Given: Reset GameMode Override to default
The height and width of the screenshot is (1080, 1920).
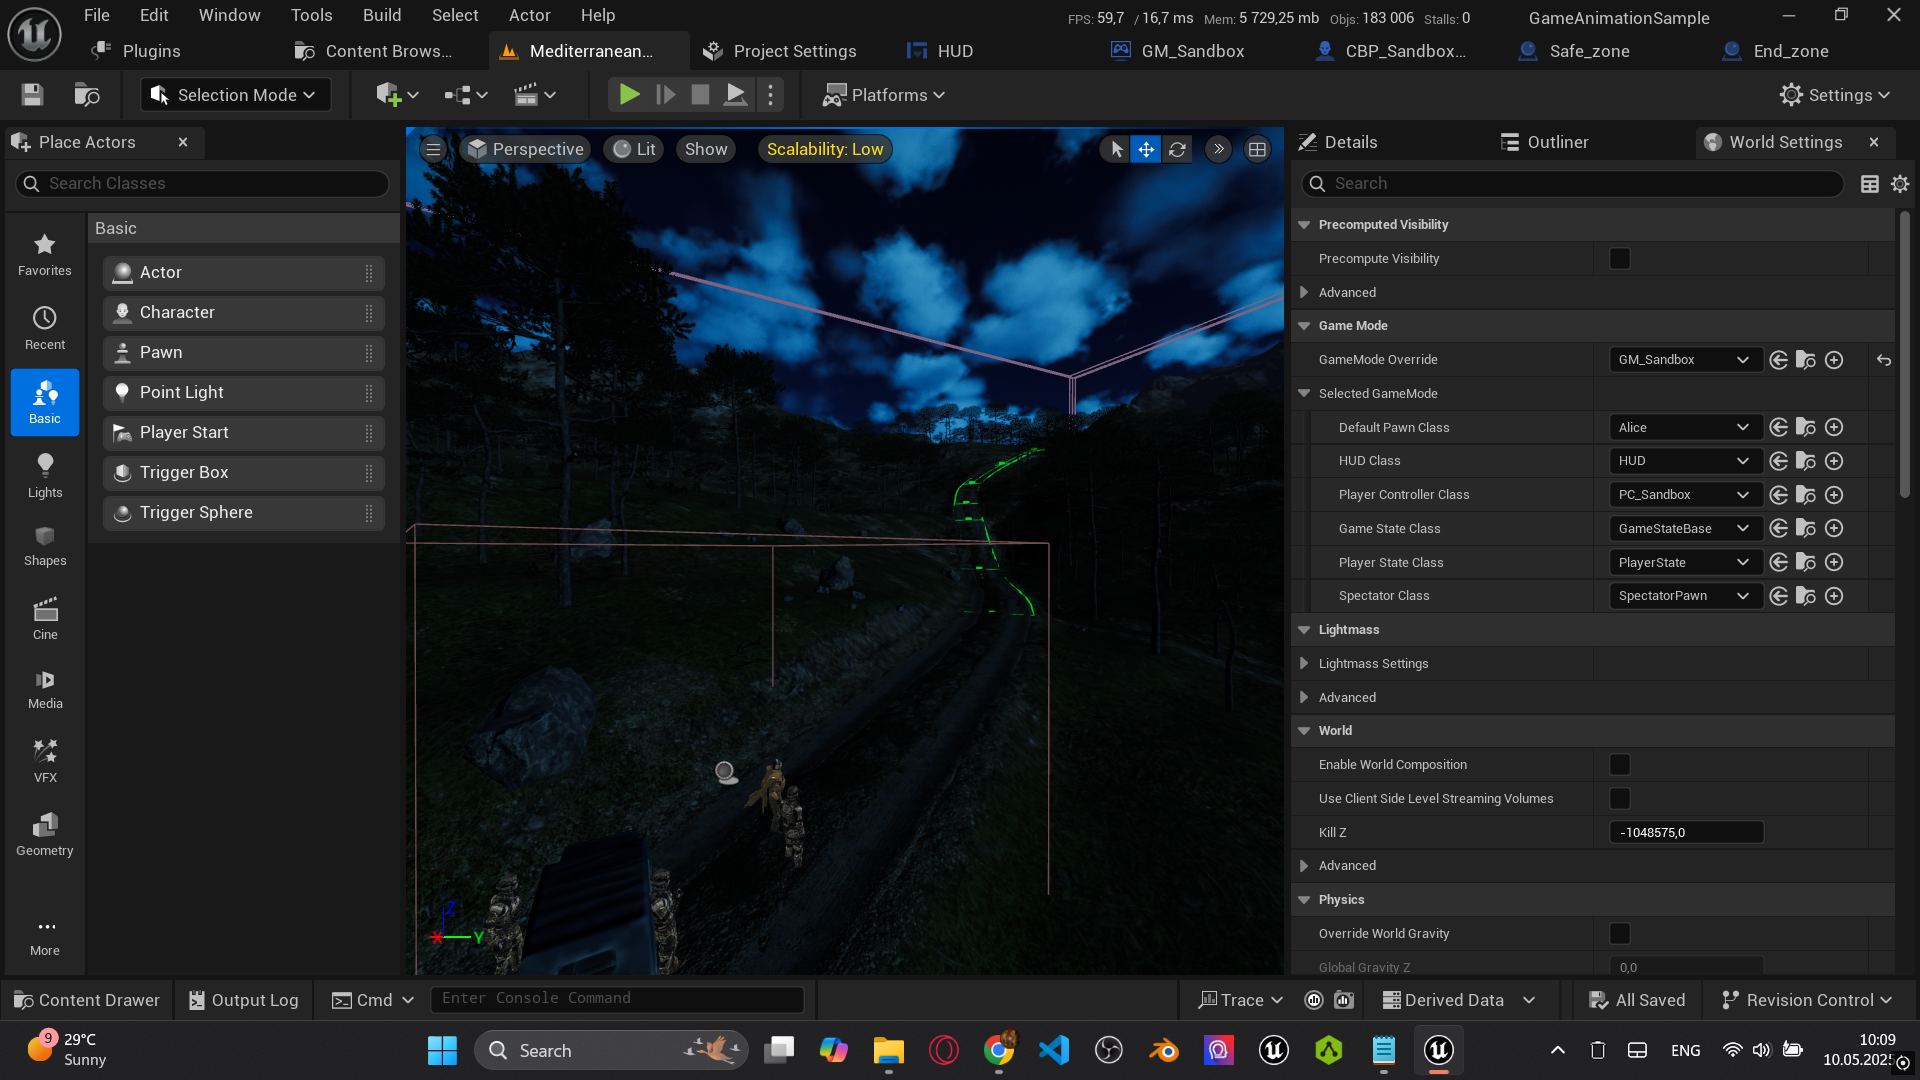Looking at the screenshot, I should [x=1884, y=360].
